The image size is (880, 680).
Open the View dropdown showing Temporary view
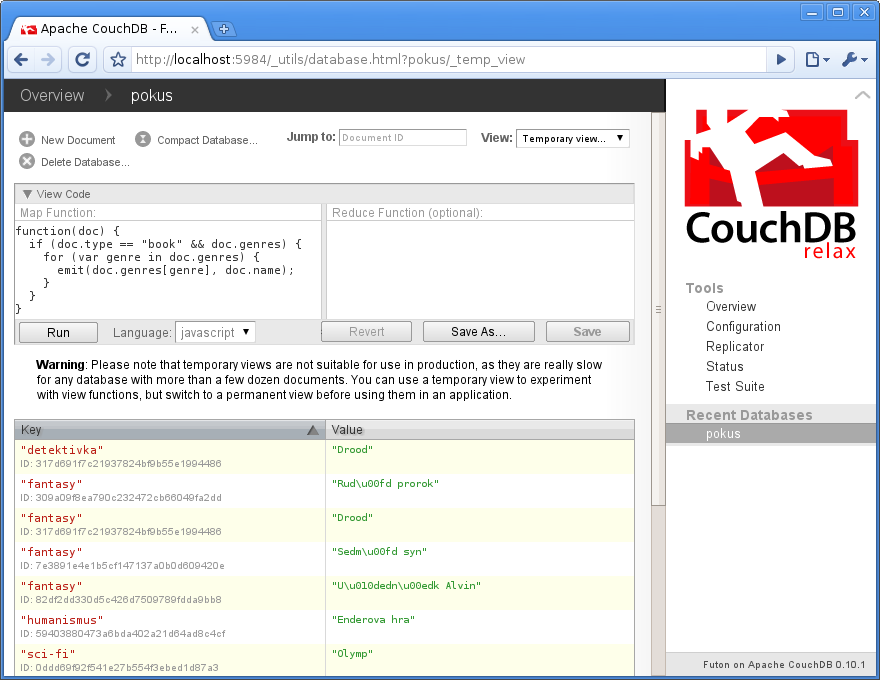tap(572, 139)
